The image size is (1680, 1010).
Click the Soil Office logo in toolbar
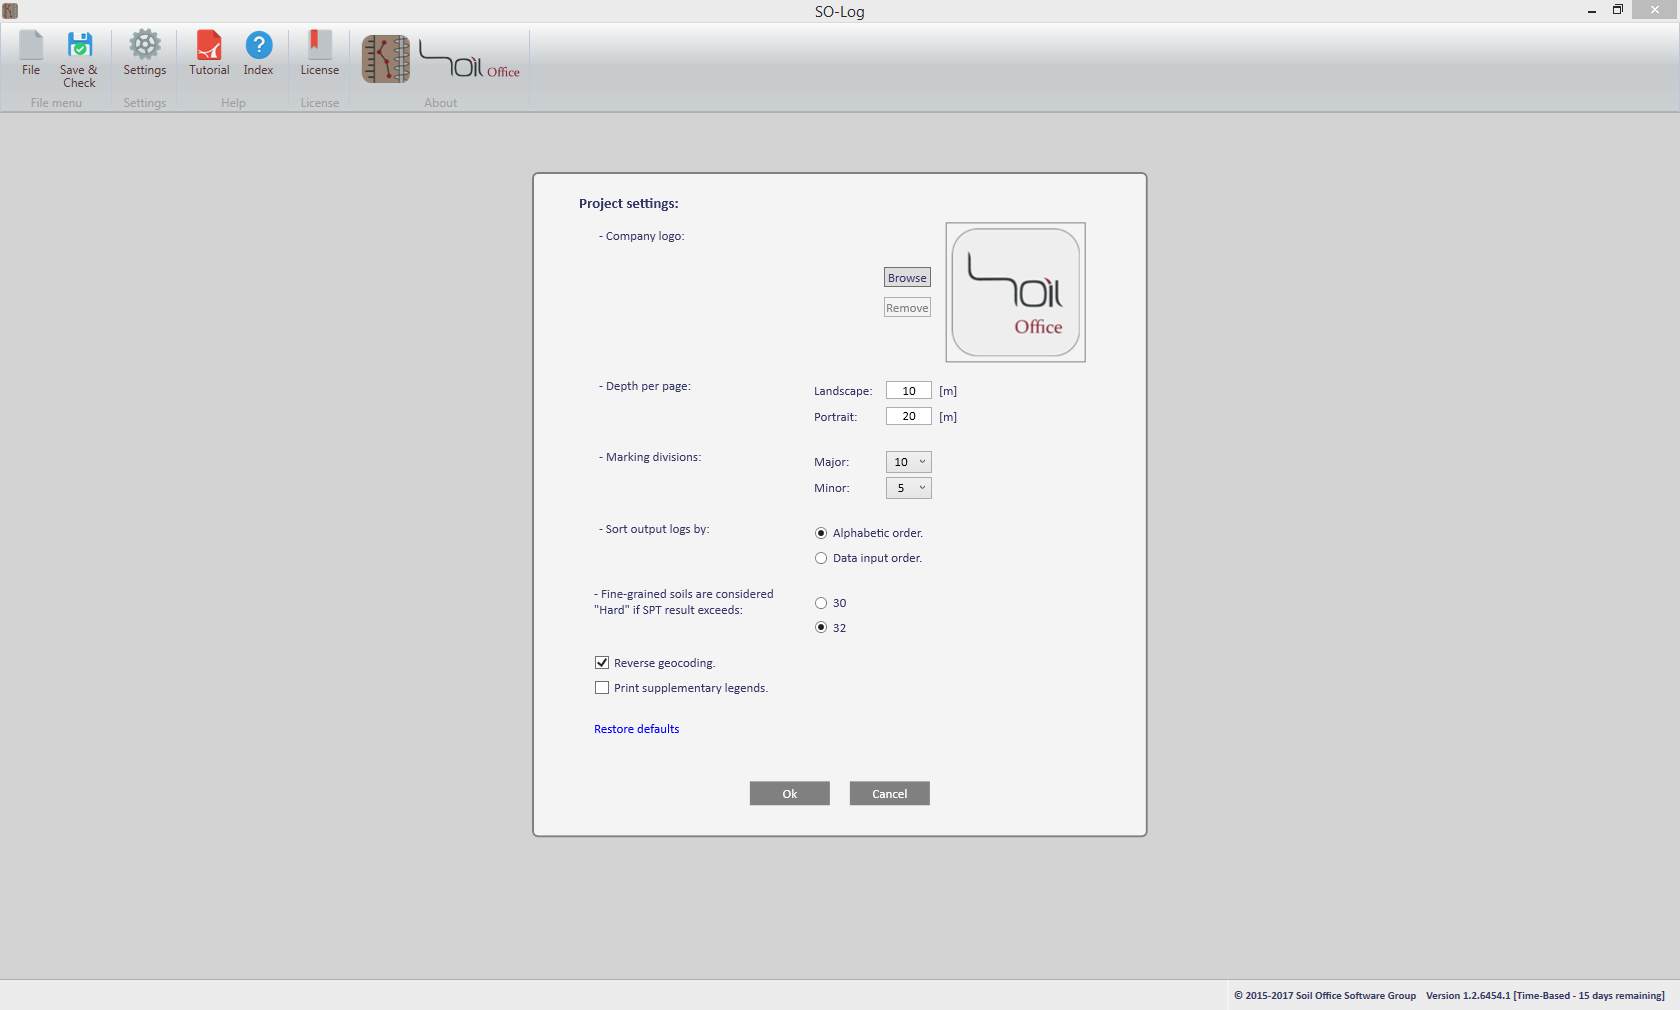[x=469, y=60]
